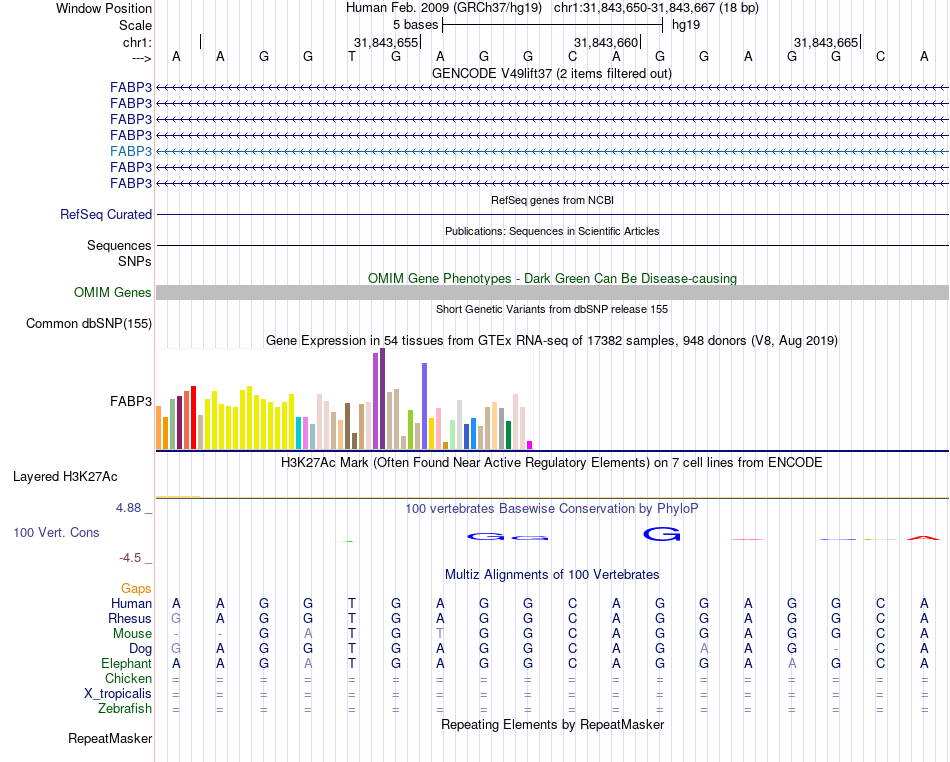This screenshot has width=950, height=762.
Task: Click the 4.88 conservation maximum value
Action: [129, 508]
